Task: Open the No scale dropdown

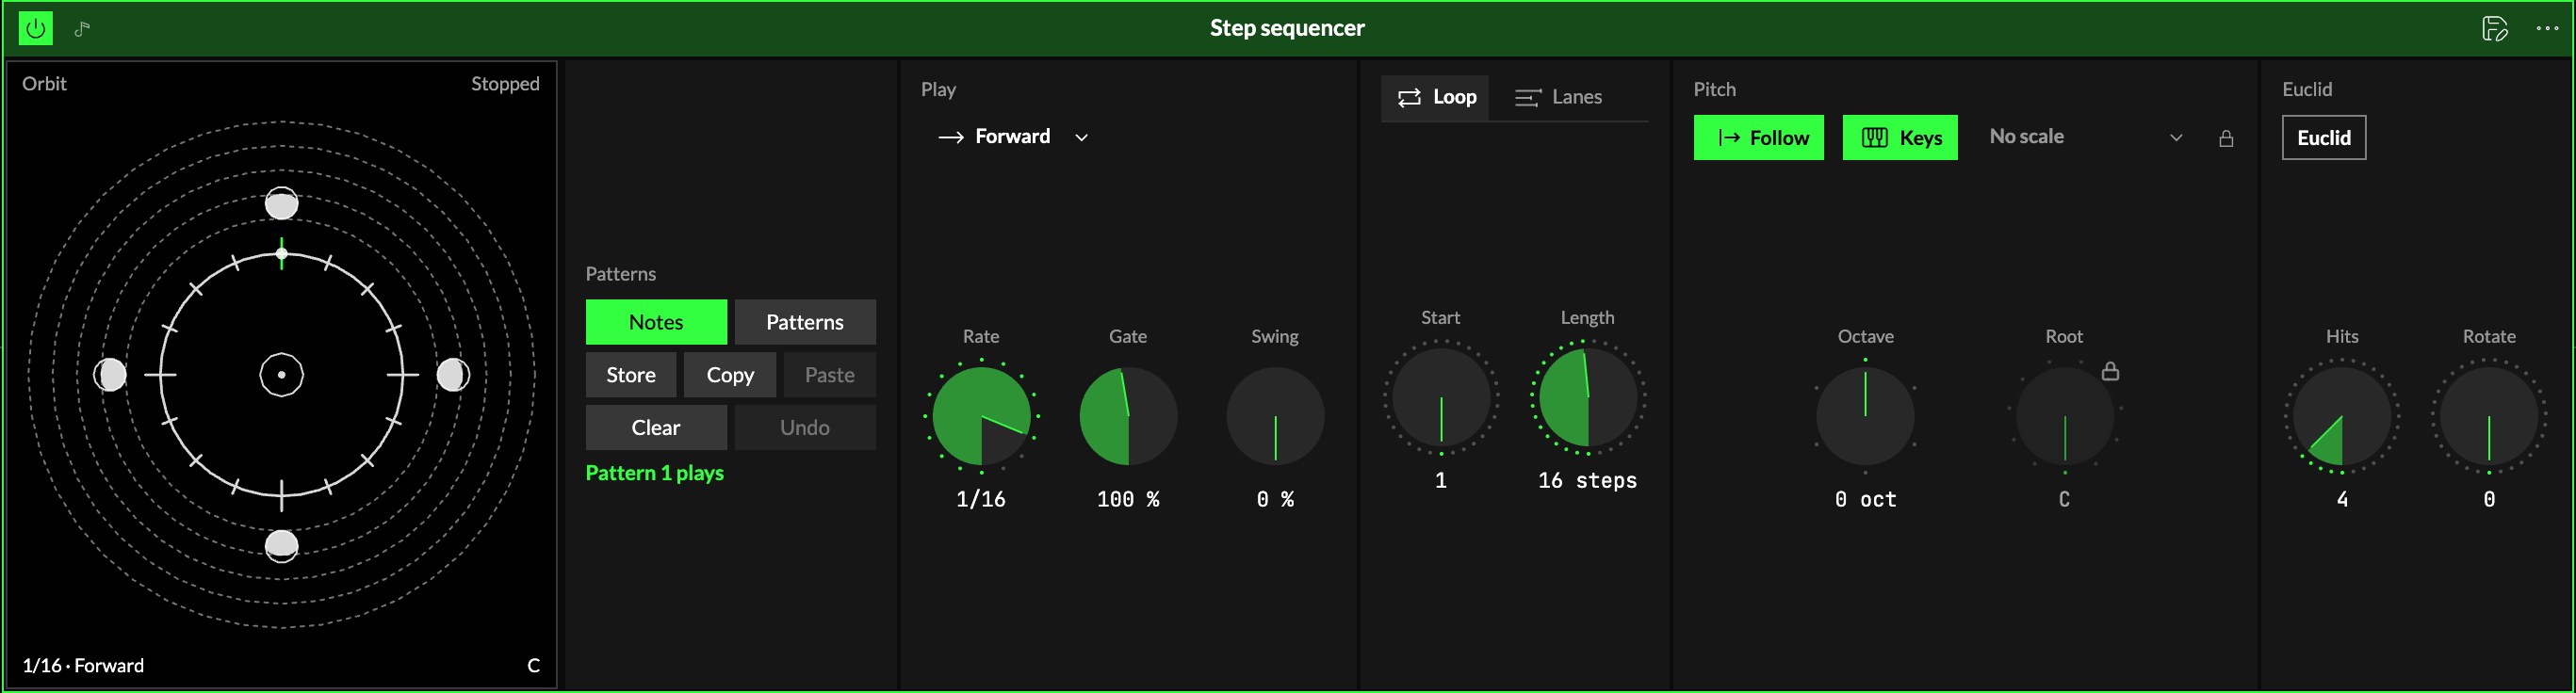Action: tap(2086, 137)
